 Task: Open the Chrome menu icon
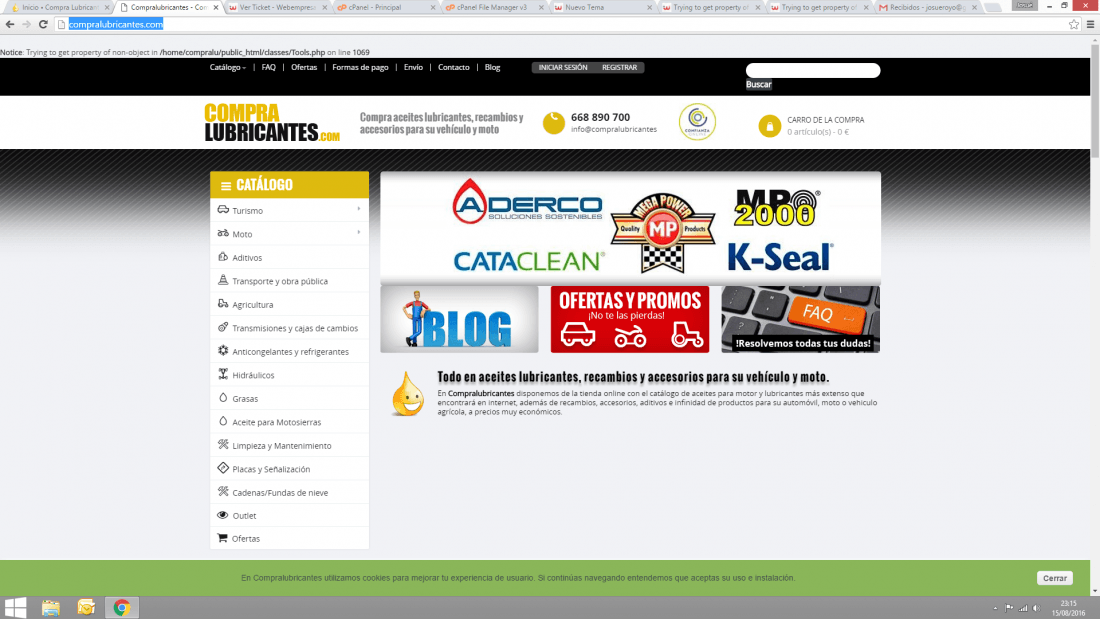point(1090,25)
